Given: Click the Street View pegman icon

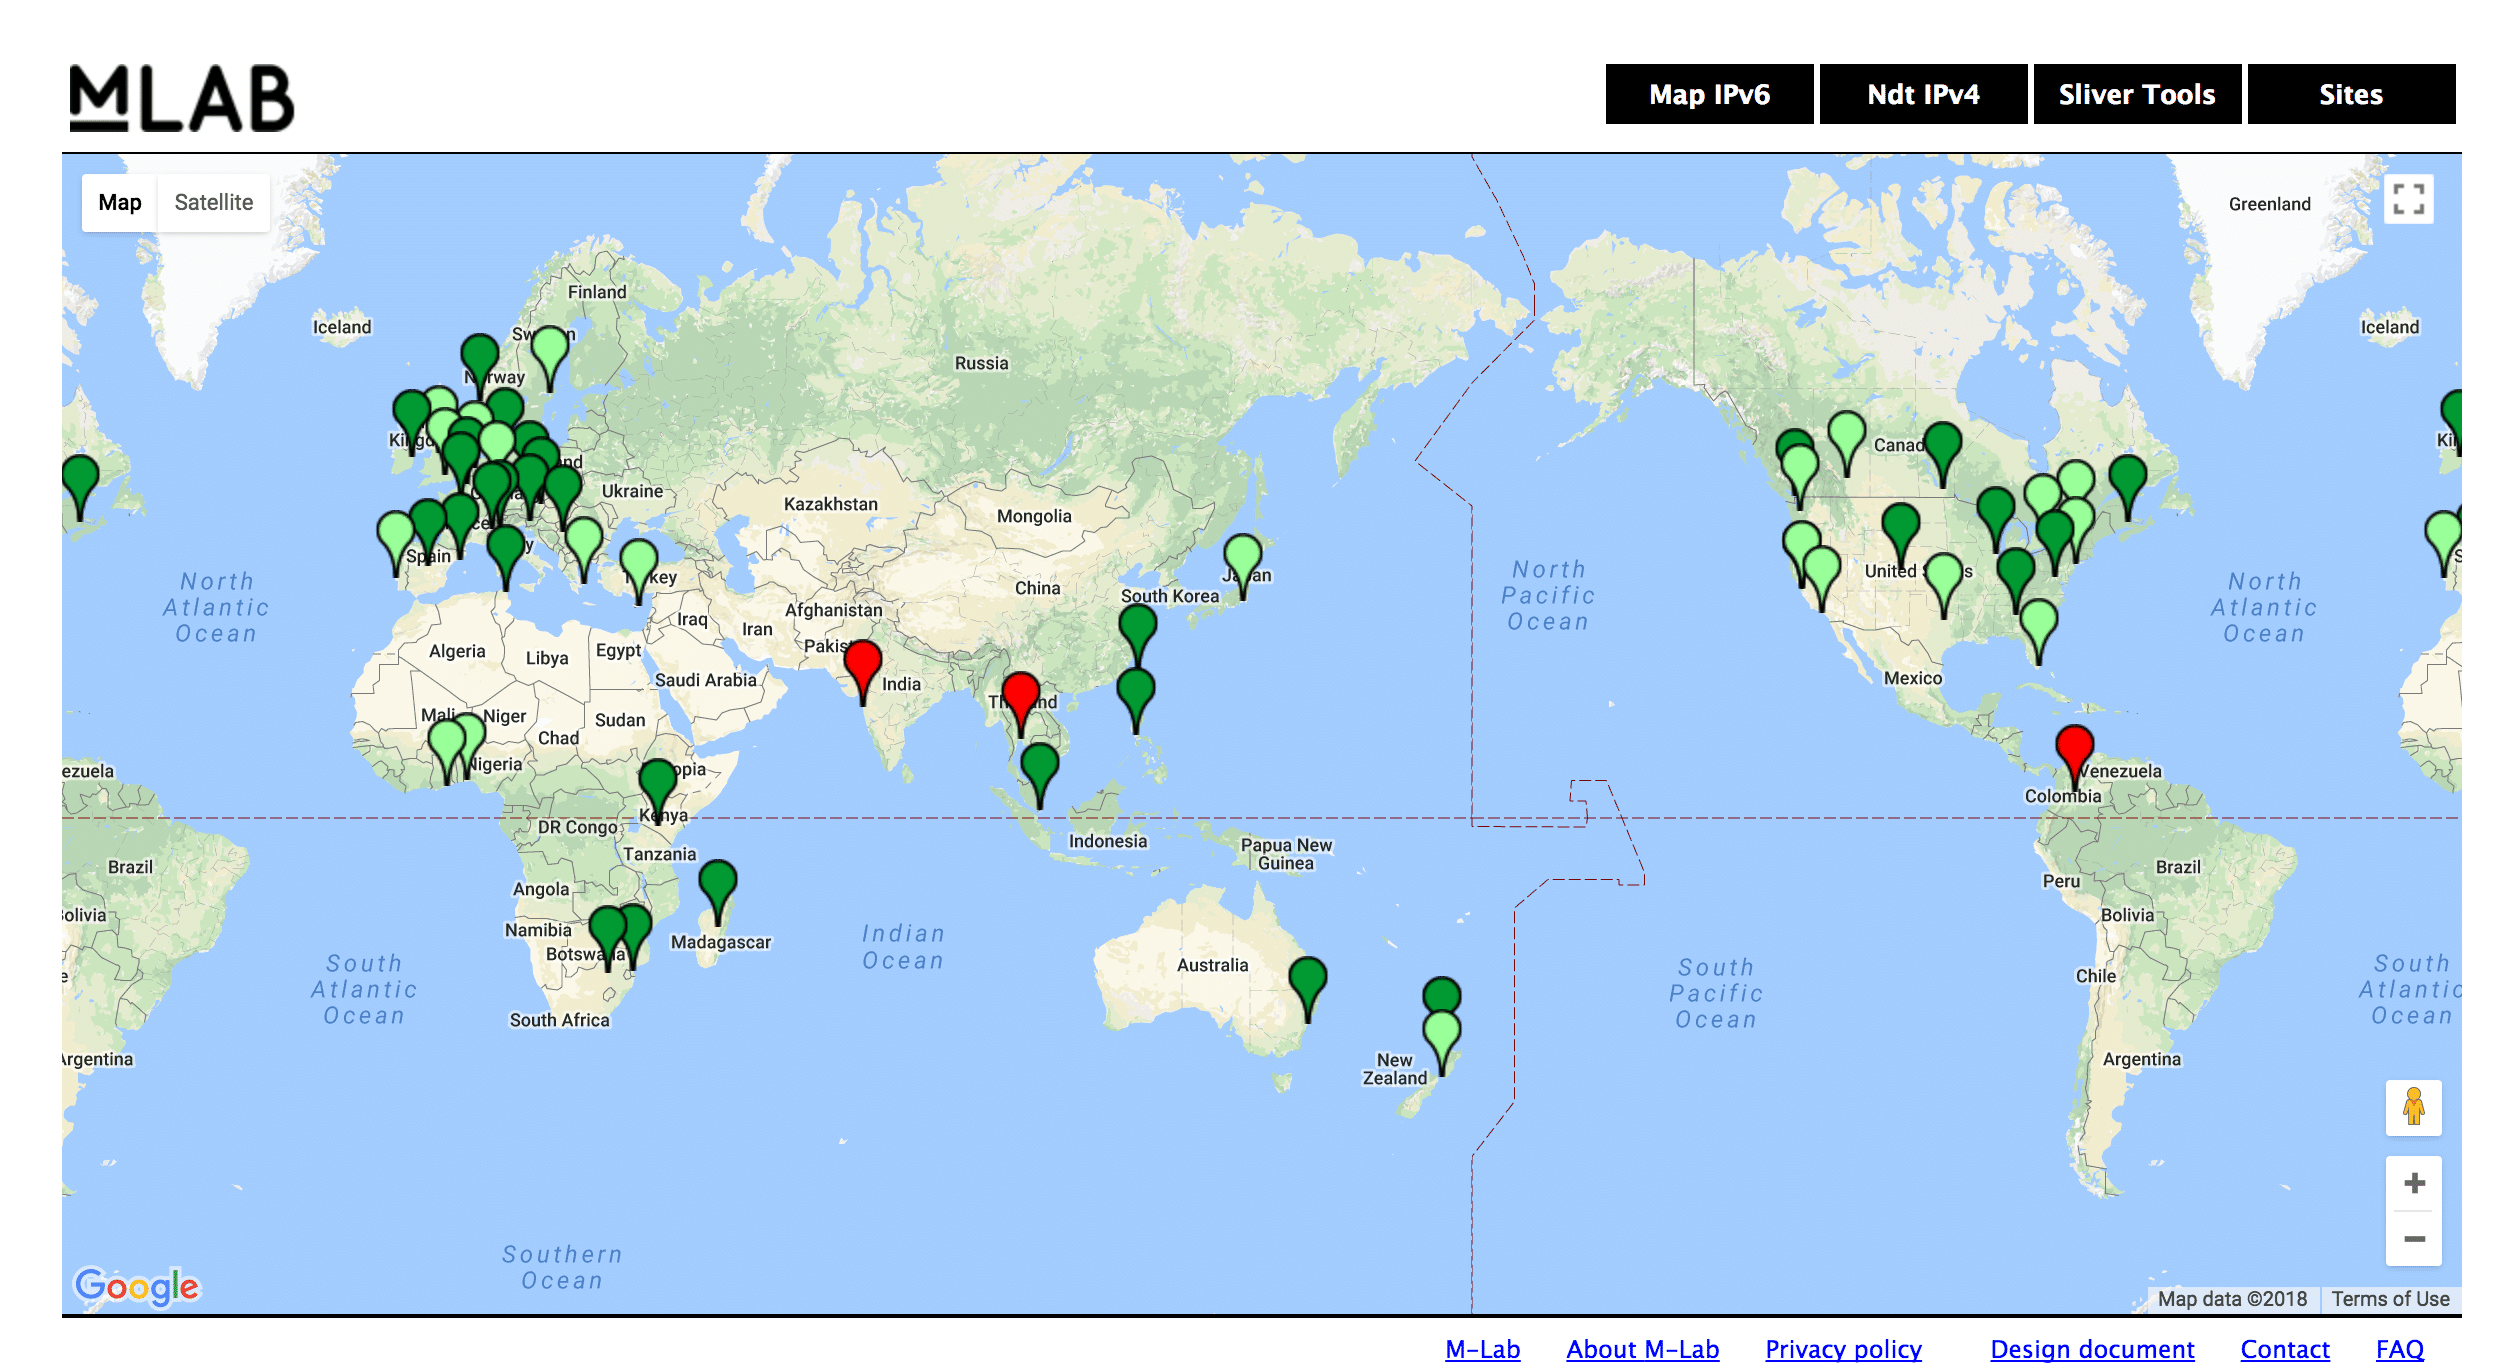Looking at the screenshot, I should tap(2413, 1107).
